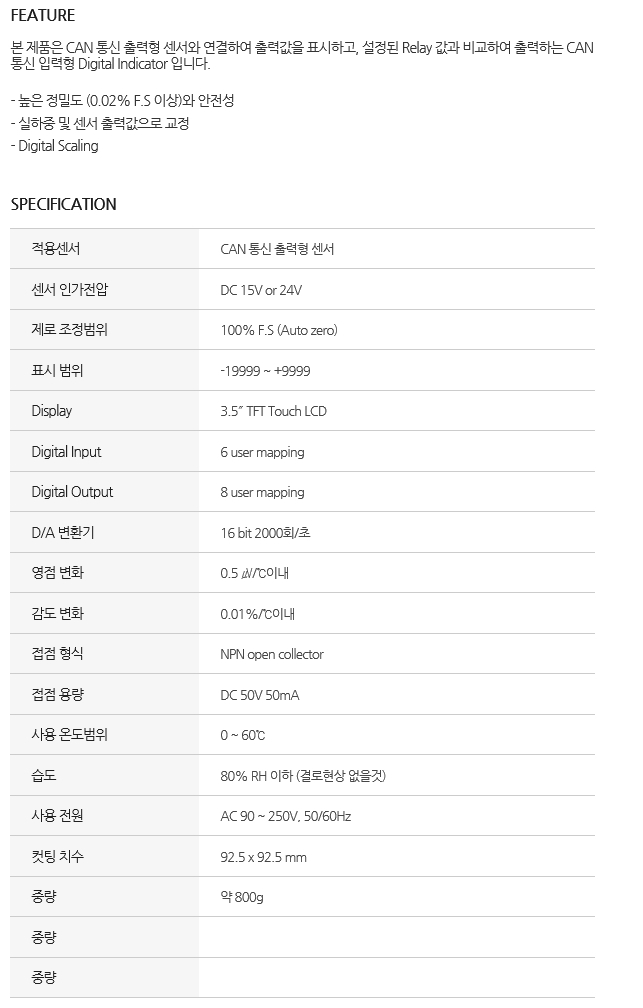
Task: Click the Digital Scaling feature line
Action: click(x=55, y=146)
